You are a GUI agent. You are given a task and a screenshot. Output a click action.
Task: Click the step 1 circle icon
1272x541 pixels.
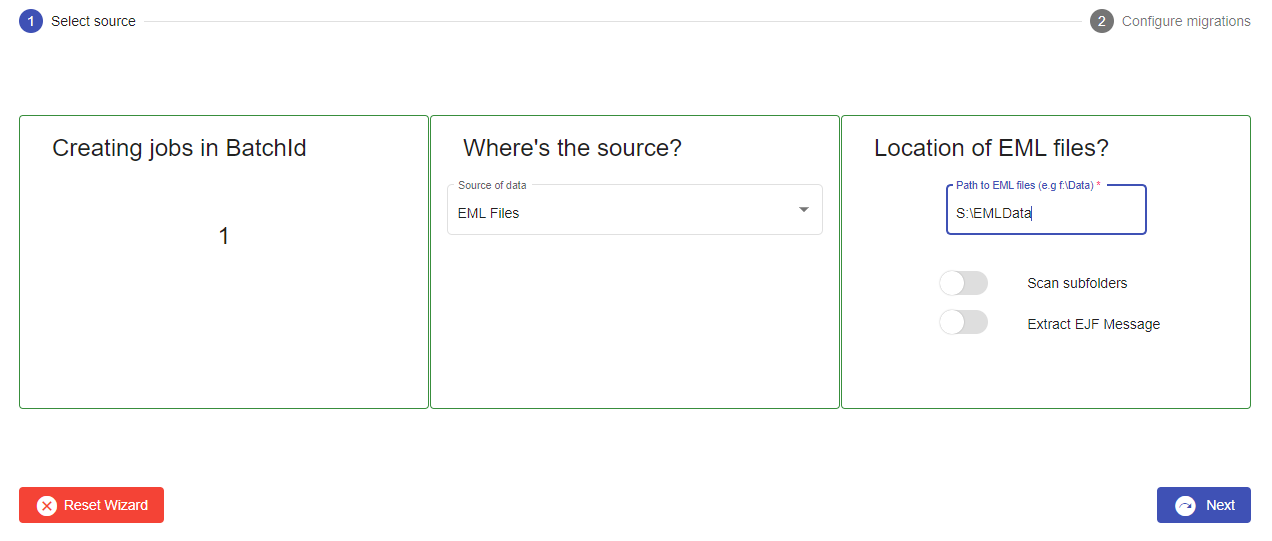pyautogui.click(x=31, y=21)
